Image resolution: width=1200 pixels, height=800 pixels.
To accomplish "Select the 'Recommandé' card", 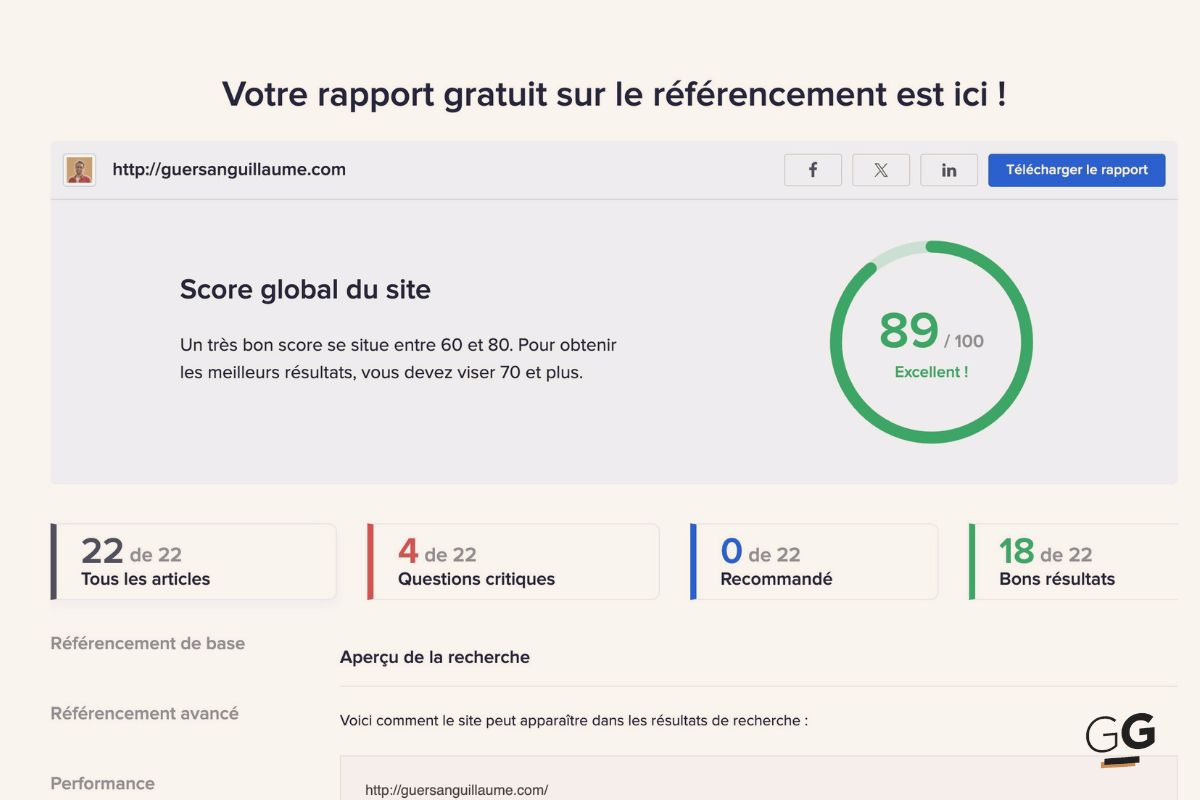I will (x=812, y=562).
